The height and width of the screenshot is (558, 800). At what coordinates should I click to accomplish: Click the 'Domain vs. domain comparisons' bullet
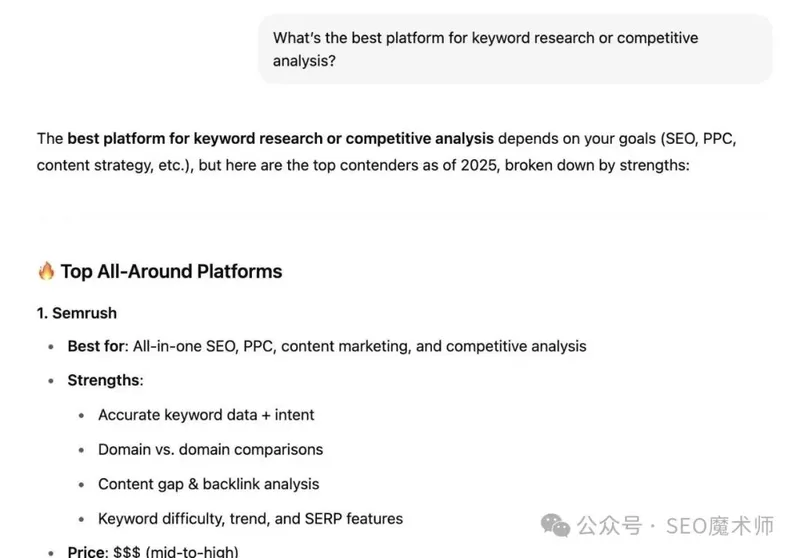click(210, 449)
